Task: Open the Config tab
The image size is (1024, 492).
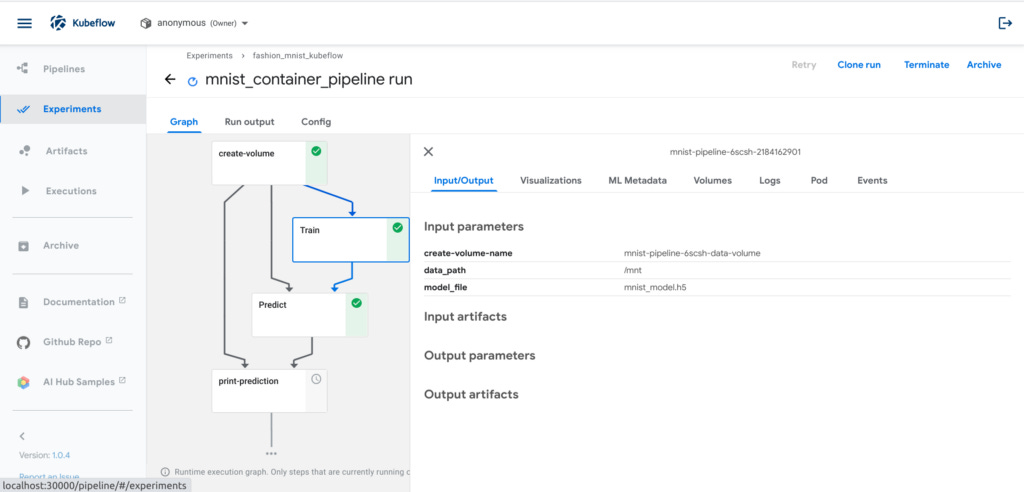Action: [316, 122]
